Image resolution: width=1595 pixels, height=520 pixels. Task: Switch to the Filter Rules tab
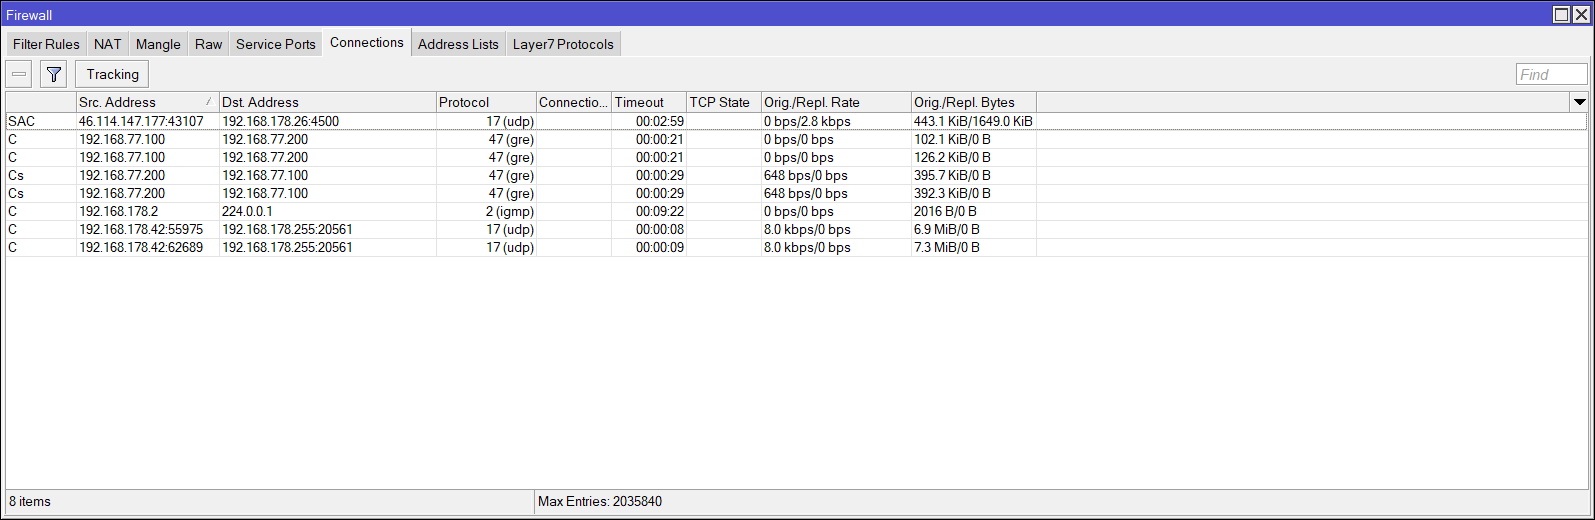tap(46, 44)
